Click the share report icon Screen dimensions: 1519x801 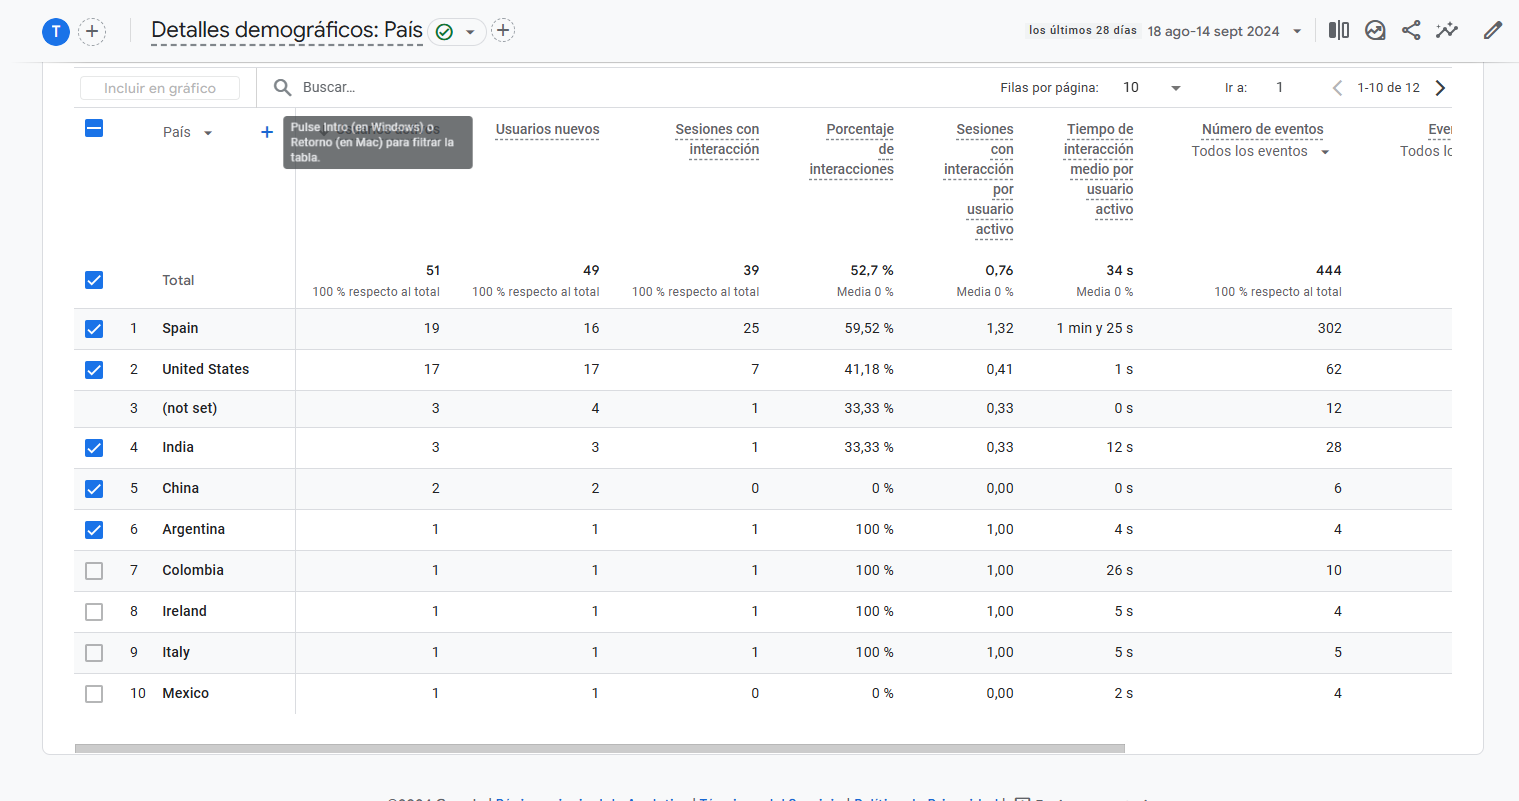(x=1411, y=30)
